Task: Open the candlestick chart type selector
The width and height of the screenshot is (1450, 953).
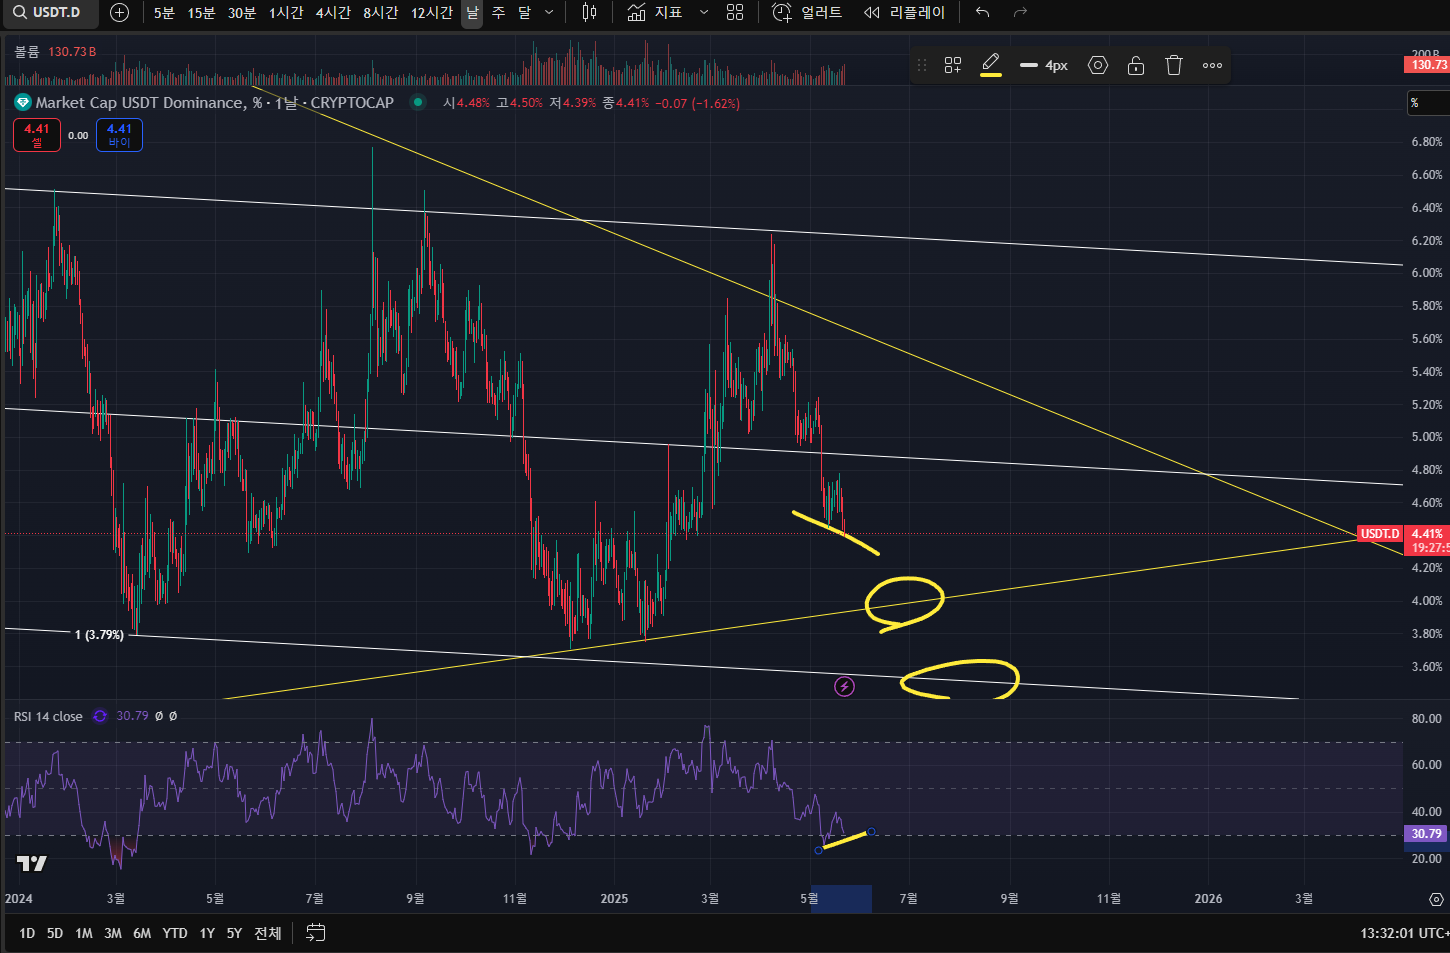Action: click(589, 12)
